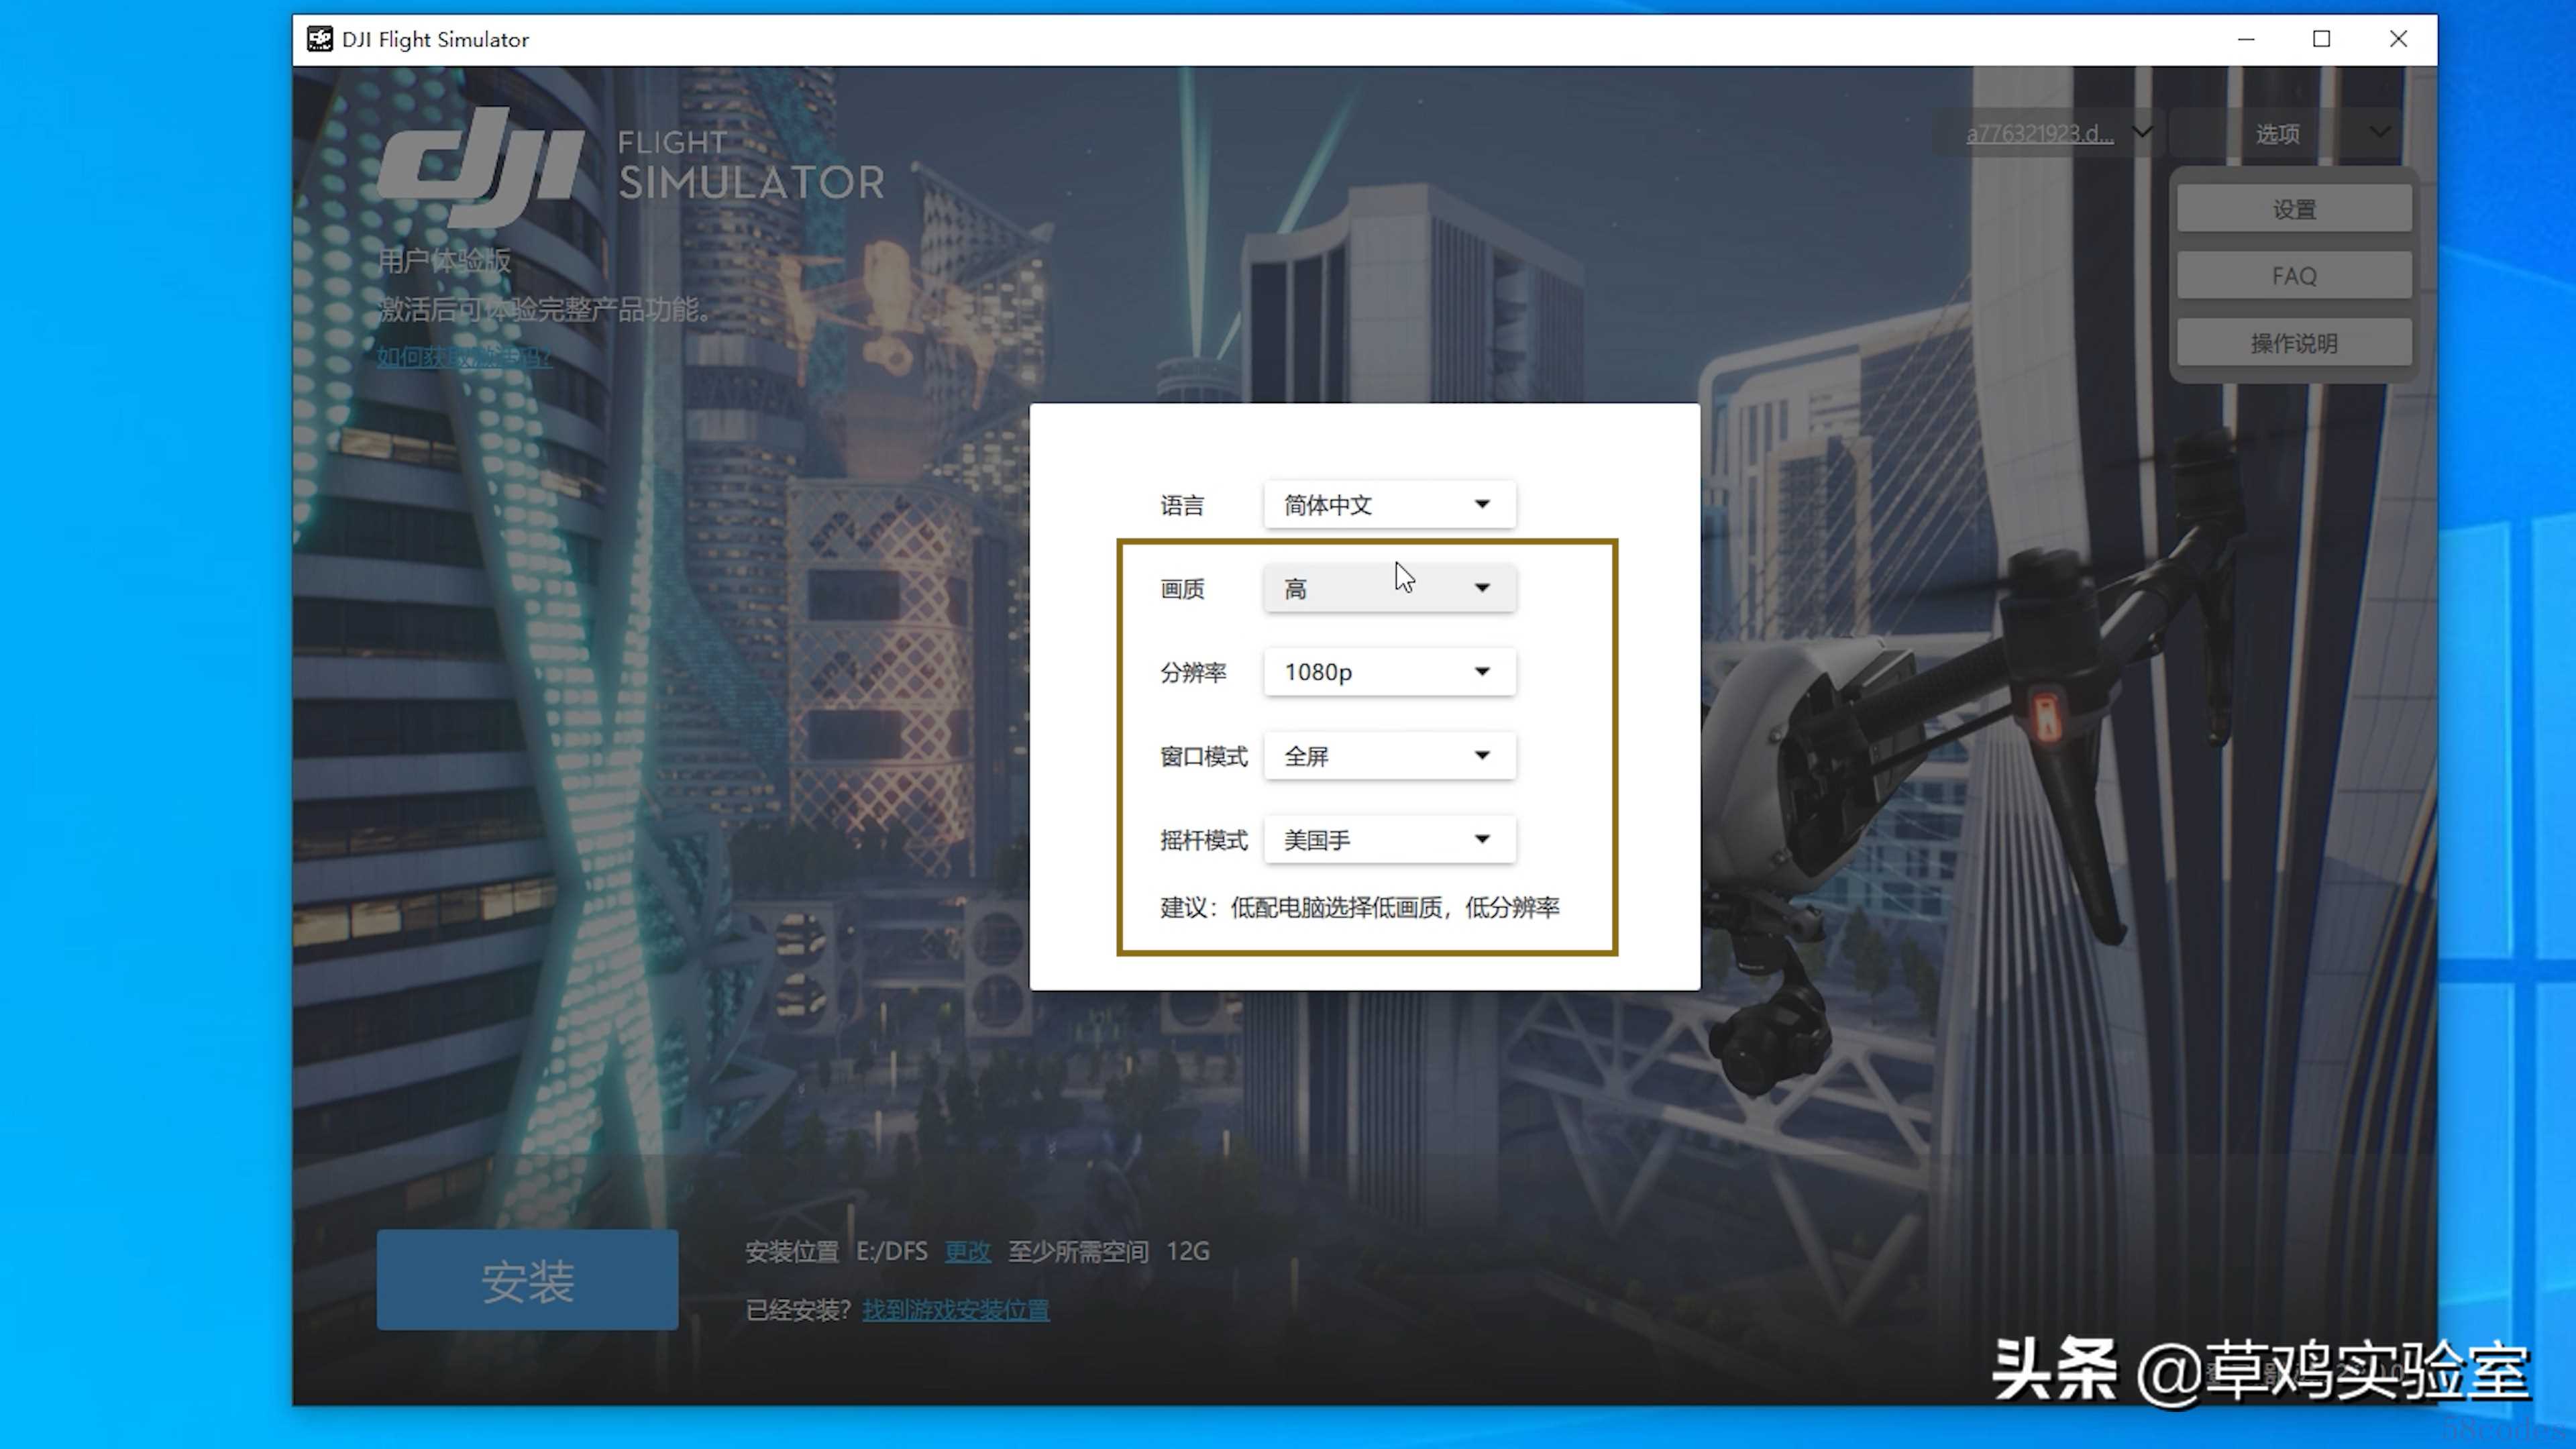Select 操作说明 from the options menu
This screenshot has width=2576, height=1449.
click(2293, 343)
